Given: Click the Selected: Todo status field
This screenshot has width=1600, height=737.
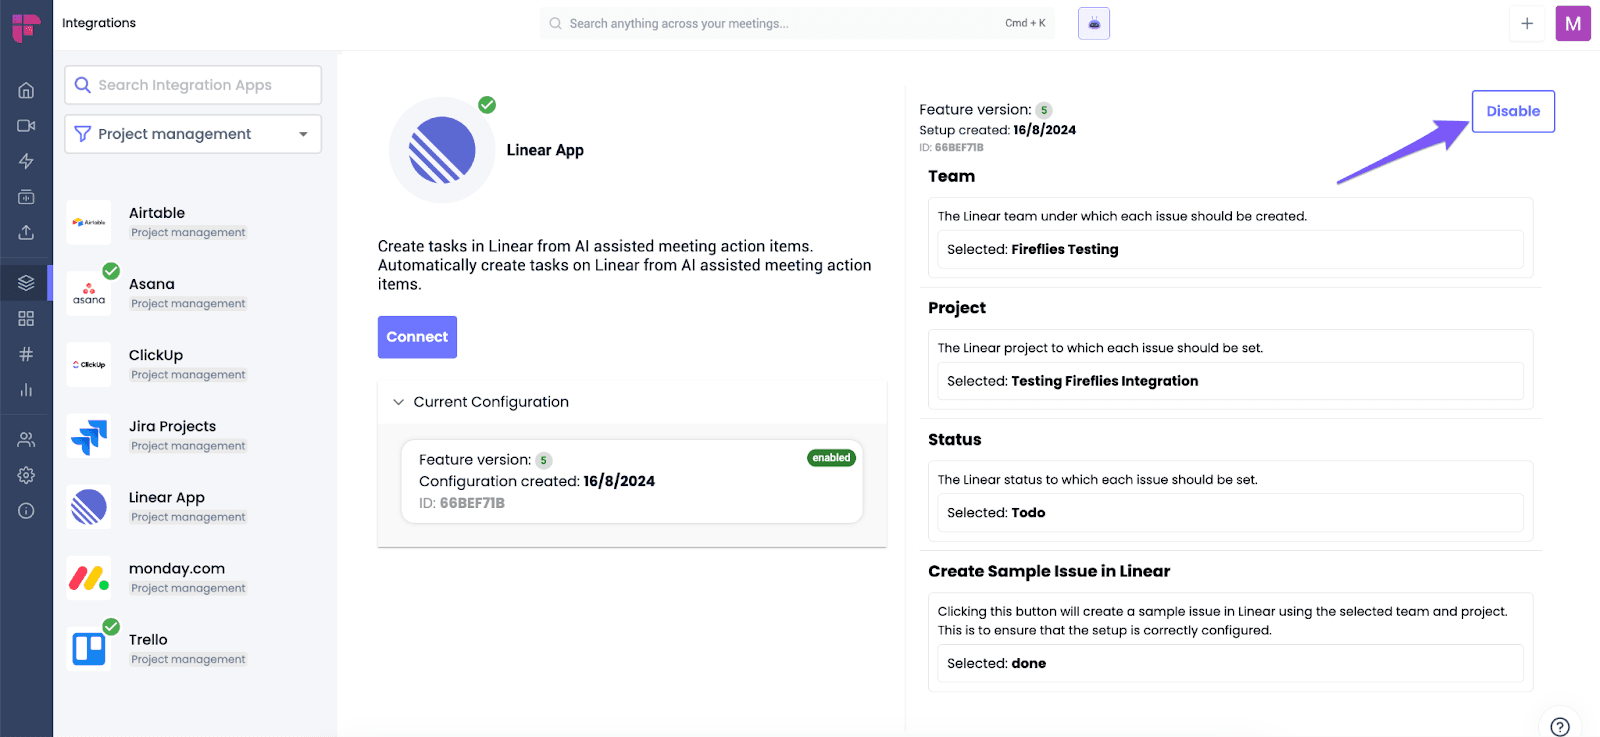Looking at the screenshot, I should click(1230, 512).
